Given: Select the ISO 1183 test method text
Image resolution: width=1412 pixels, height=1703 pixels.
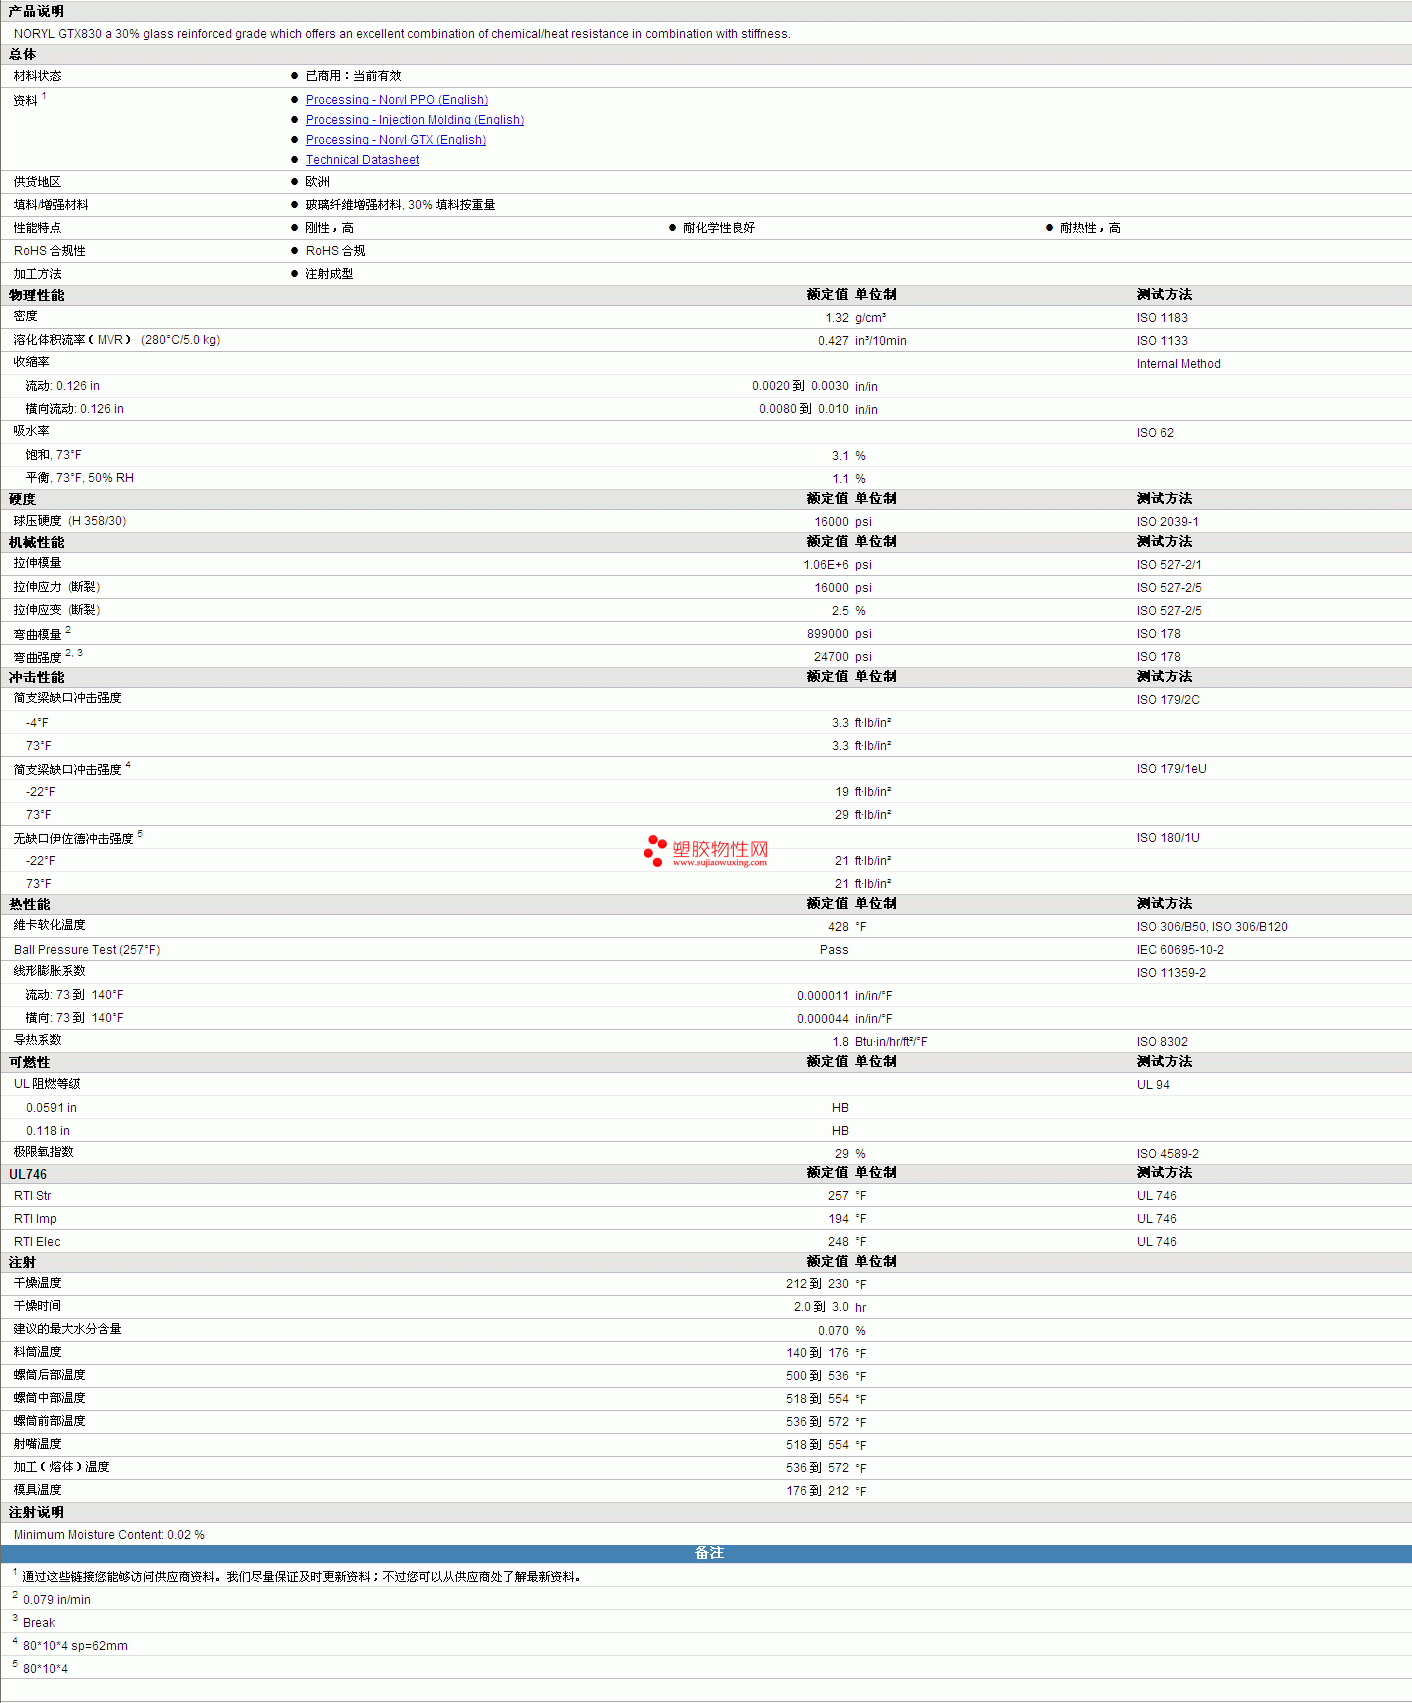Looking at the screenshot, I should point(1162,318).
